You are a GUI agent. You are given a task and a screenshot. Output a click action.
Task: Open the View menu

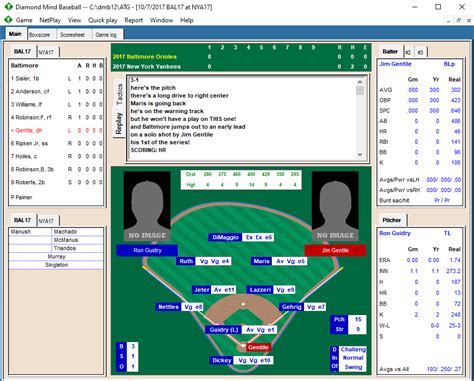pos(74,20)
